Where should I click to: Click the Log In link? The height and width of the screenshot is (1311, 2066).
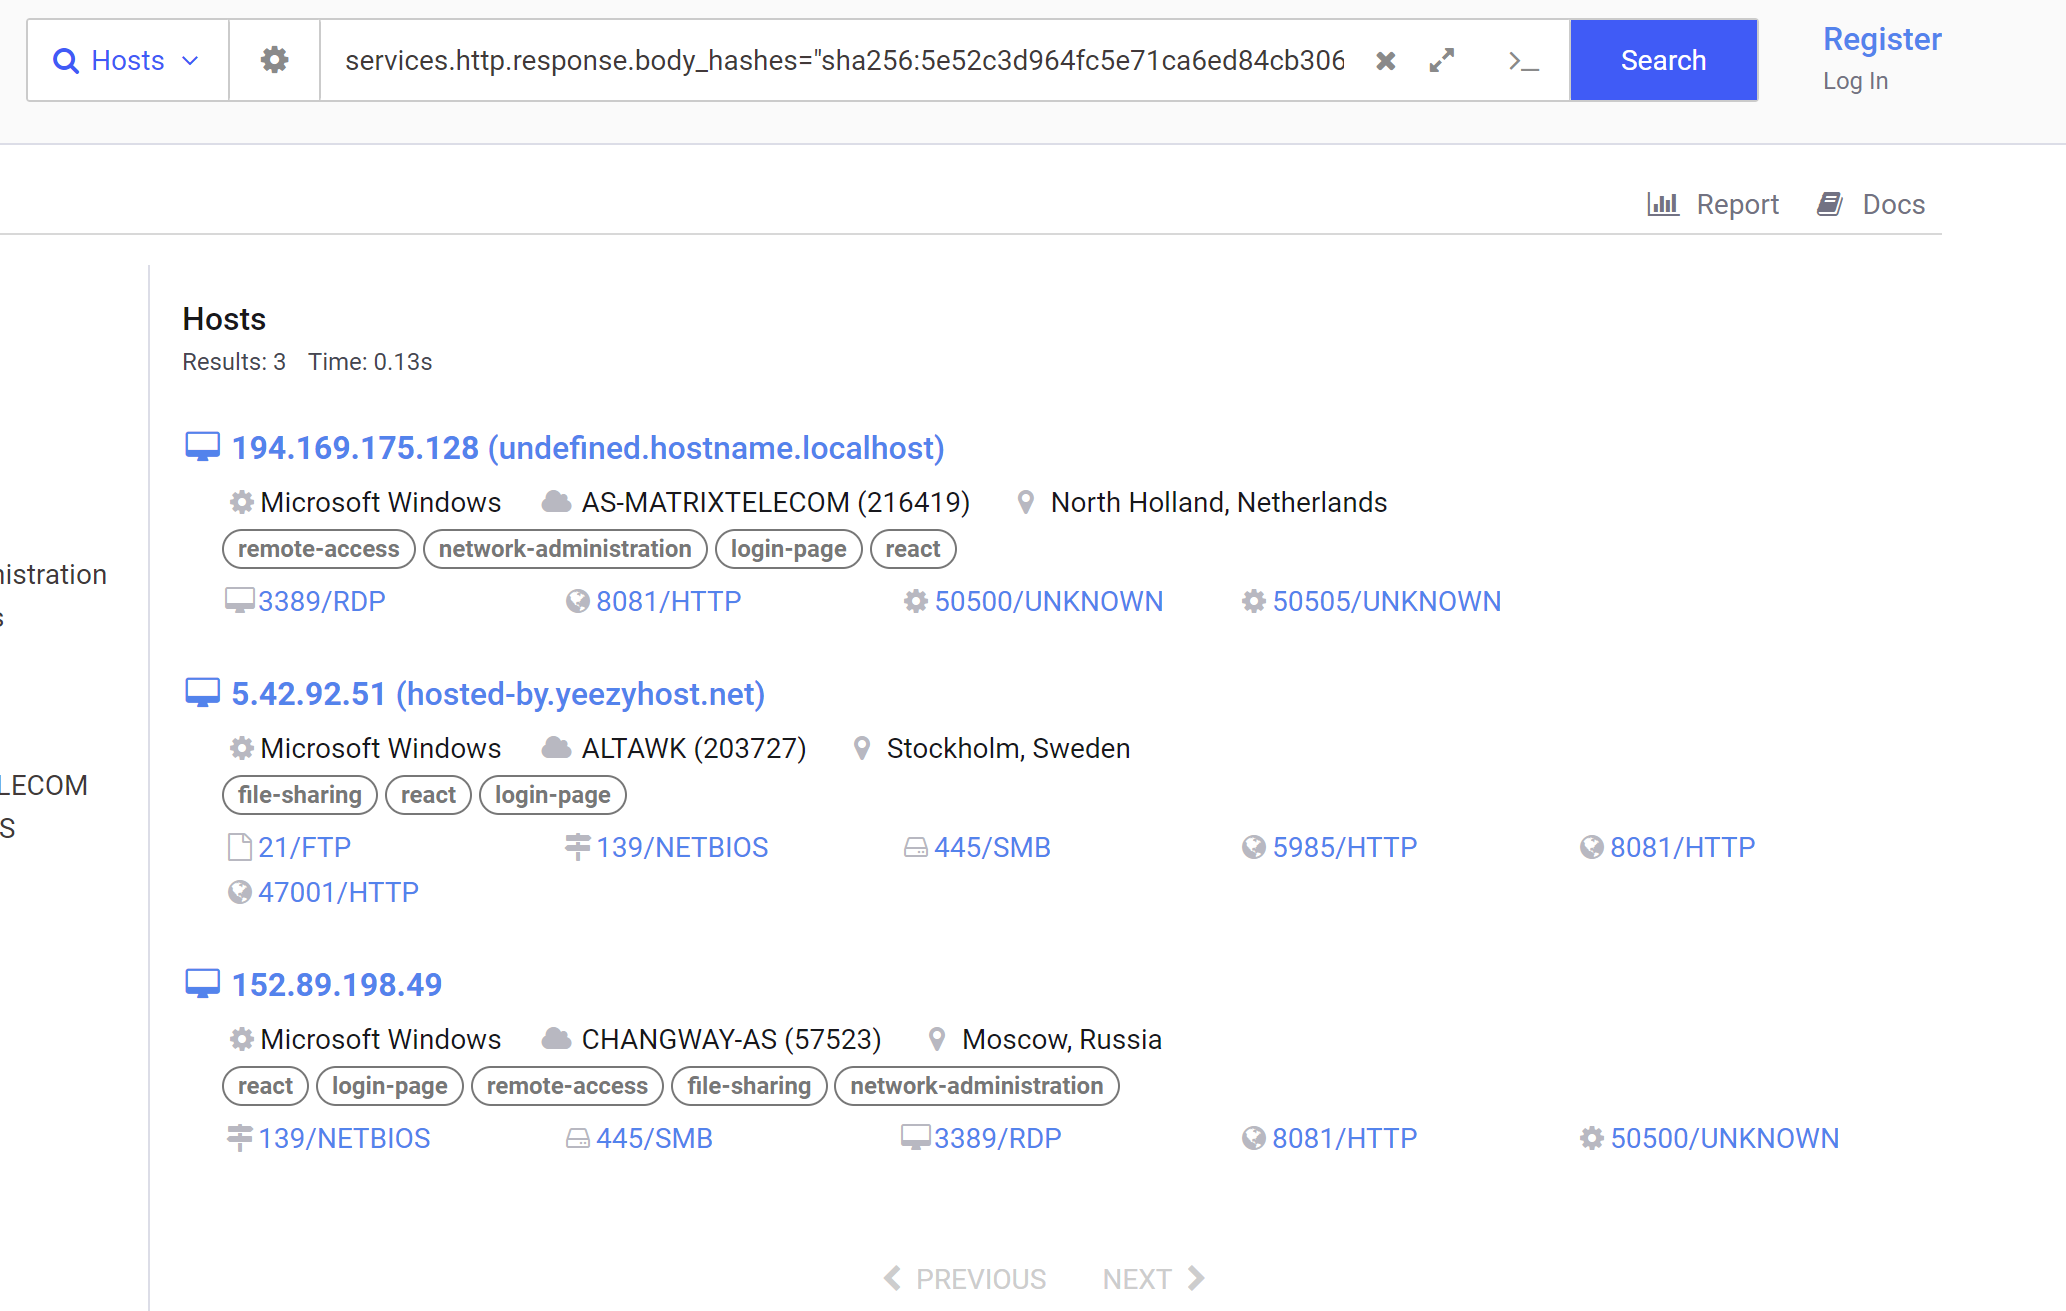(x=1854, y=81)
